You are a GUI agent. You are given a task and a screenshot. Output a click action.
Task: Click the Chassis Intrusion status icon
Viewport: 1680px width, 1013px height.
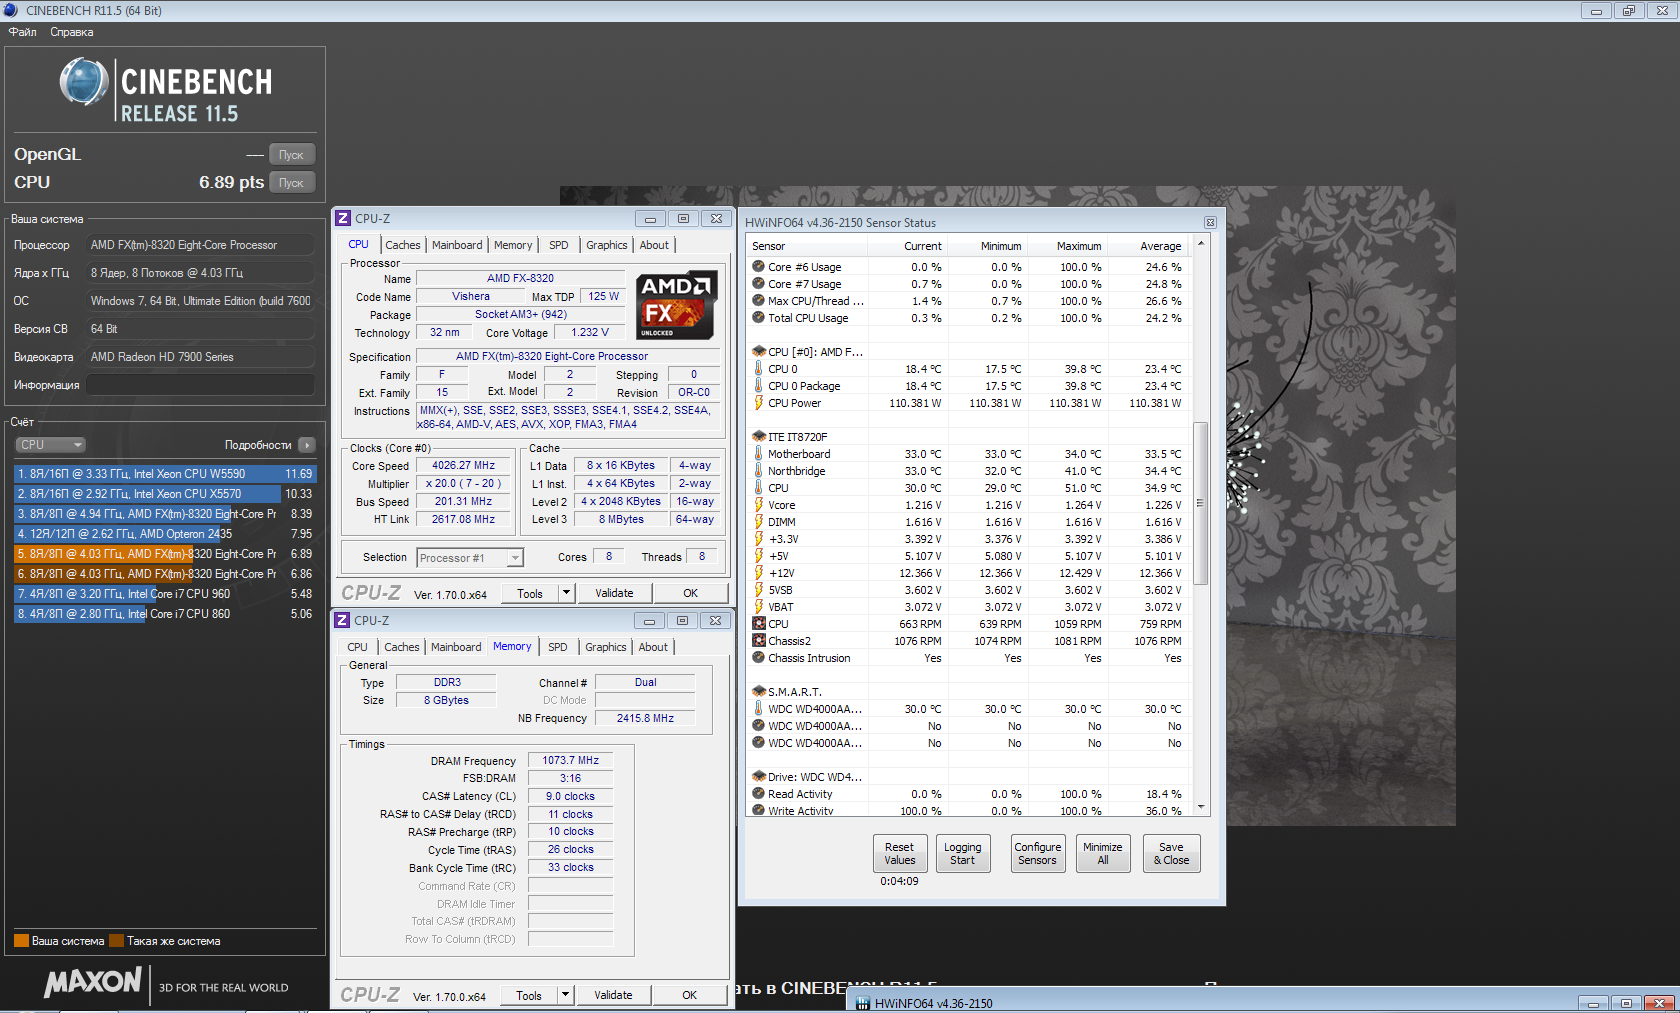click(758, 658)
